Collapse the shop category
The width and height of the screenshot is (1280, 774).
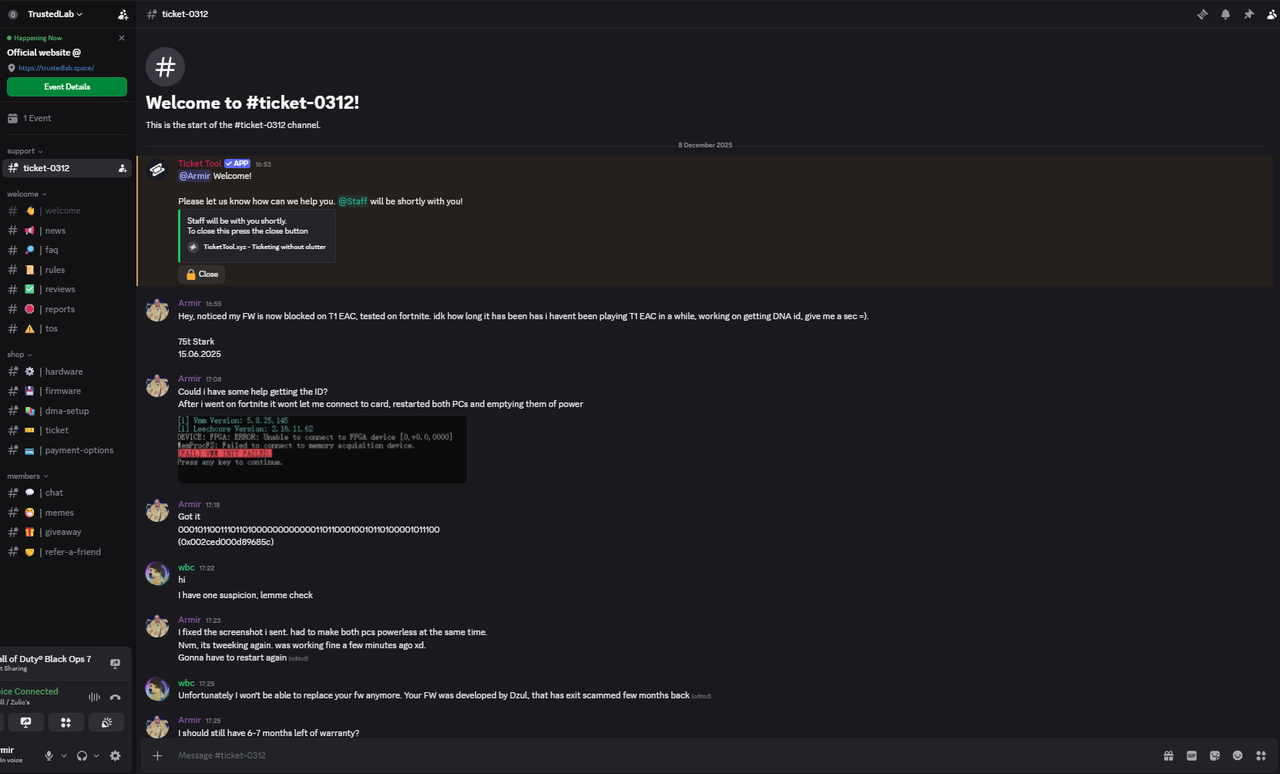[17, 353]
